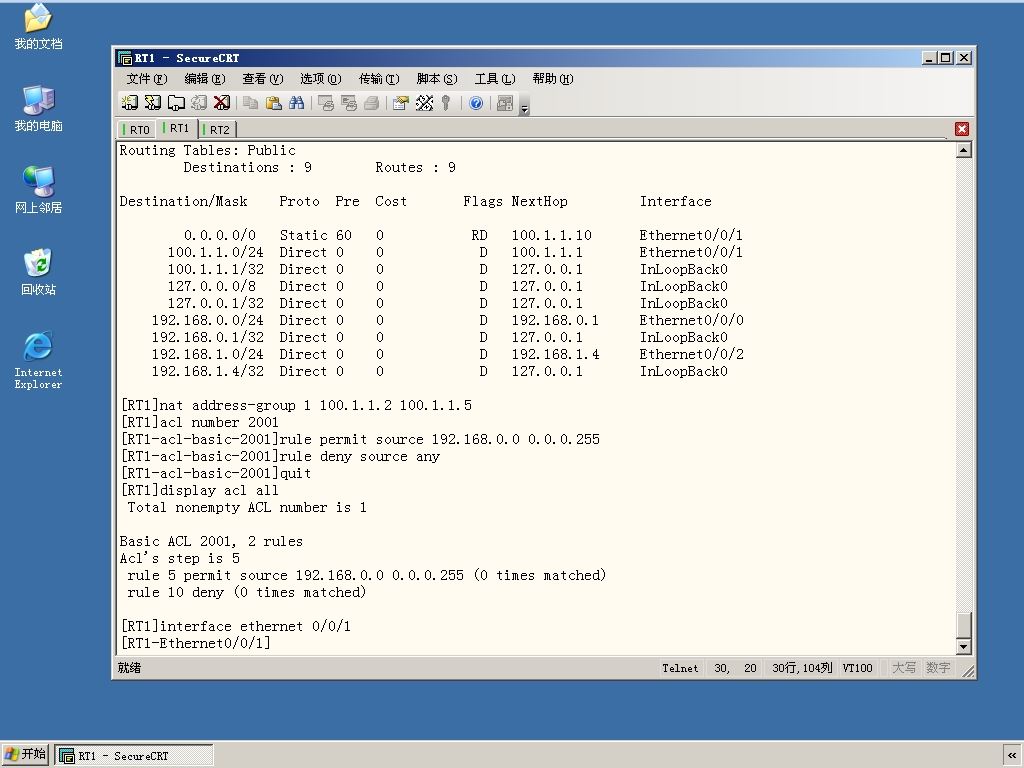Open the 工具(L) menu

coord(495,79)
